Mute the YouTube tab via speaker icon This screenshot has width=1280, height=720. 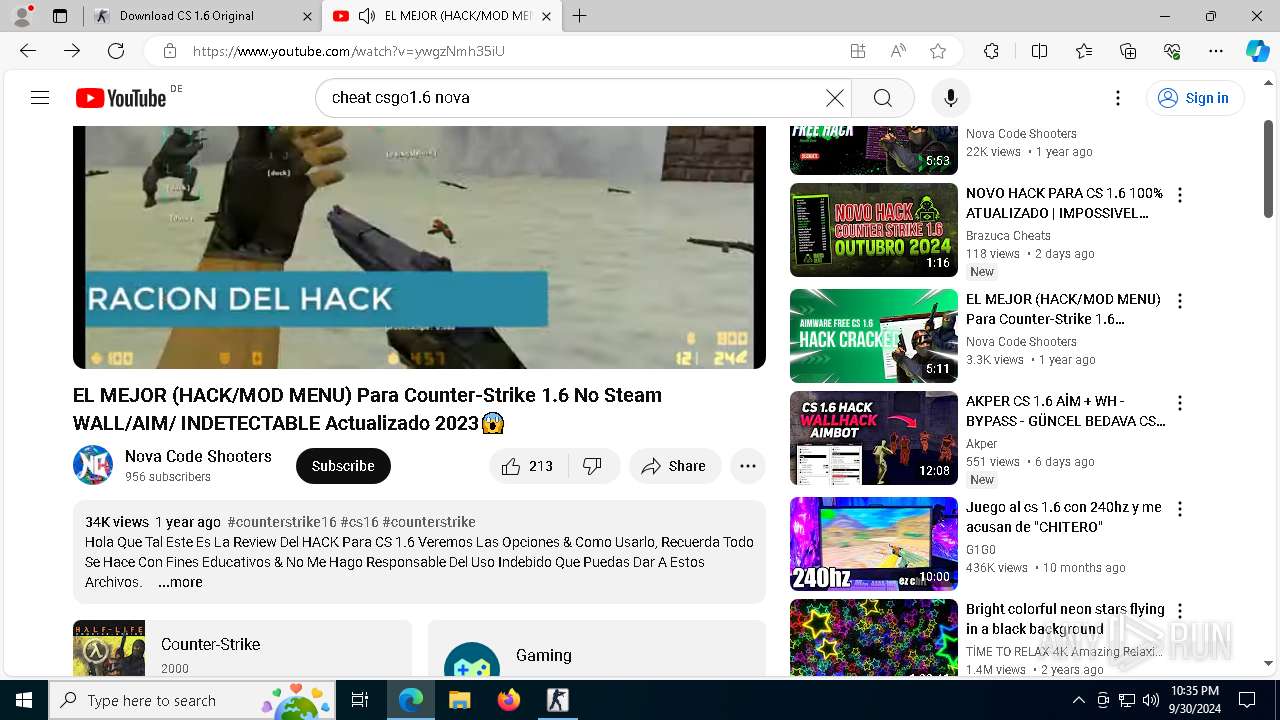[x=367, y=16]
